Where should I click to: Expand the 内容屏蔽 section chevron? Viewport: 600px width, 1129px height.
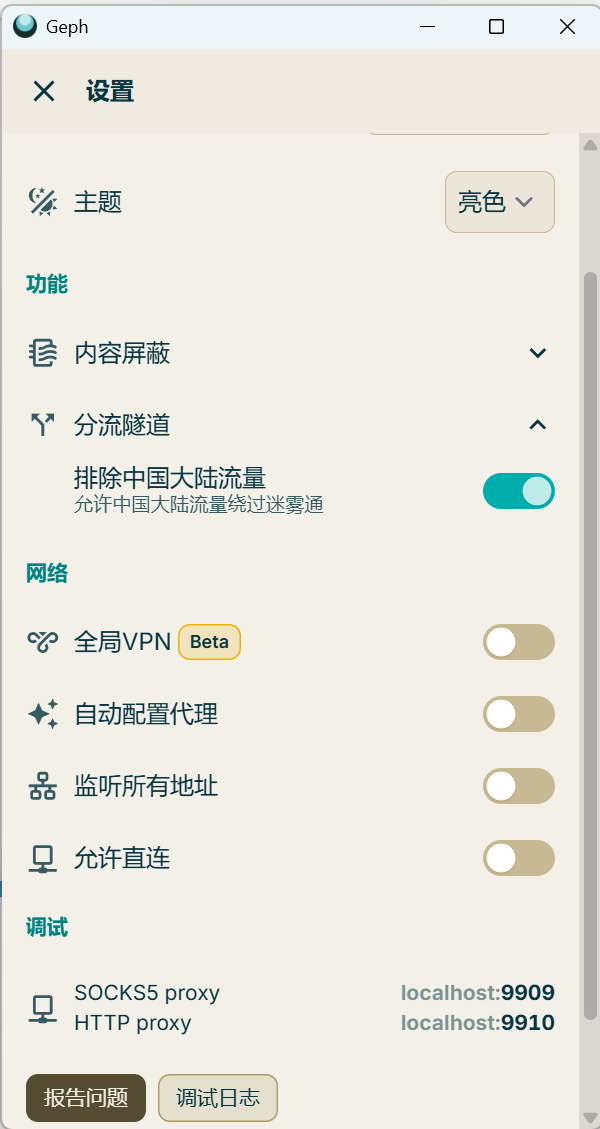(x=538, y=353)
